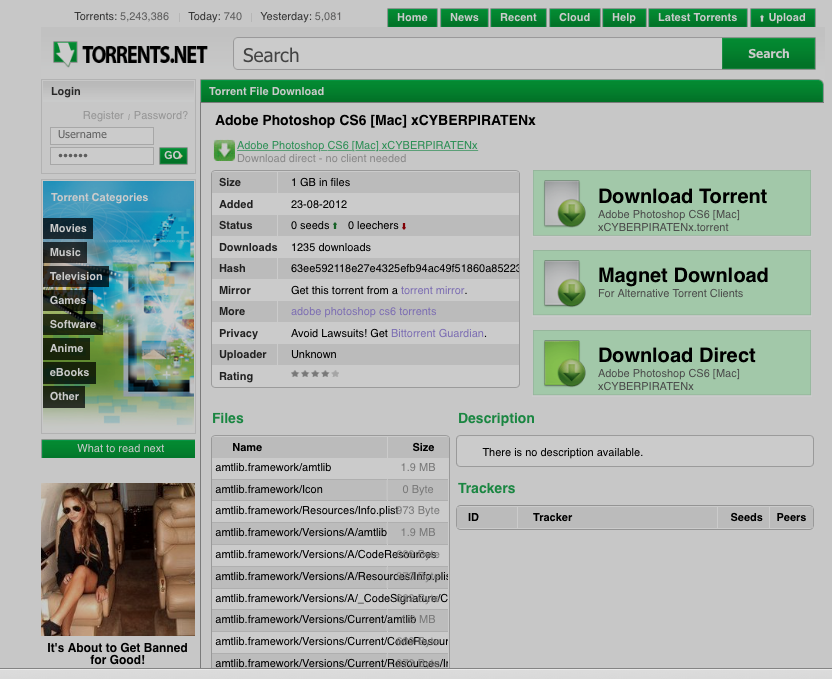832x679 pixels.
Task: Click the Magnet Download file icon
Action: [x=565, y=283]
